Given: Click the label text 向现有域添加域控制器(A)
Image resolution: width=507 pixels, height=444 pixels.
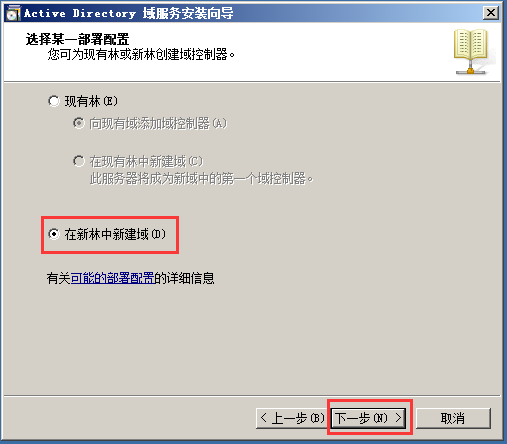Looking at the screenshot, I should (x=158, y=123).
